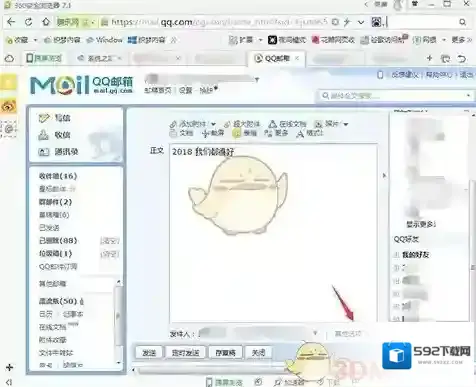Viewport: 476px width, 387px height.
Task: Open the 垃圾箱(1) spam folder
Action: click(55, 254)
